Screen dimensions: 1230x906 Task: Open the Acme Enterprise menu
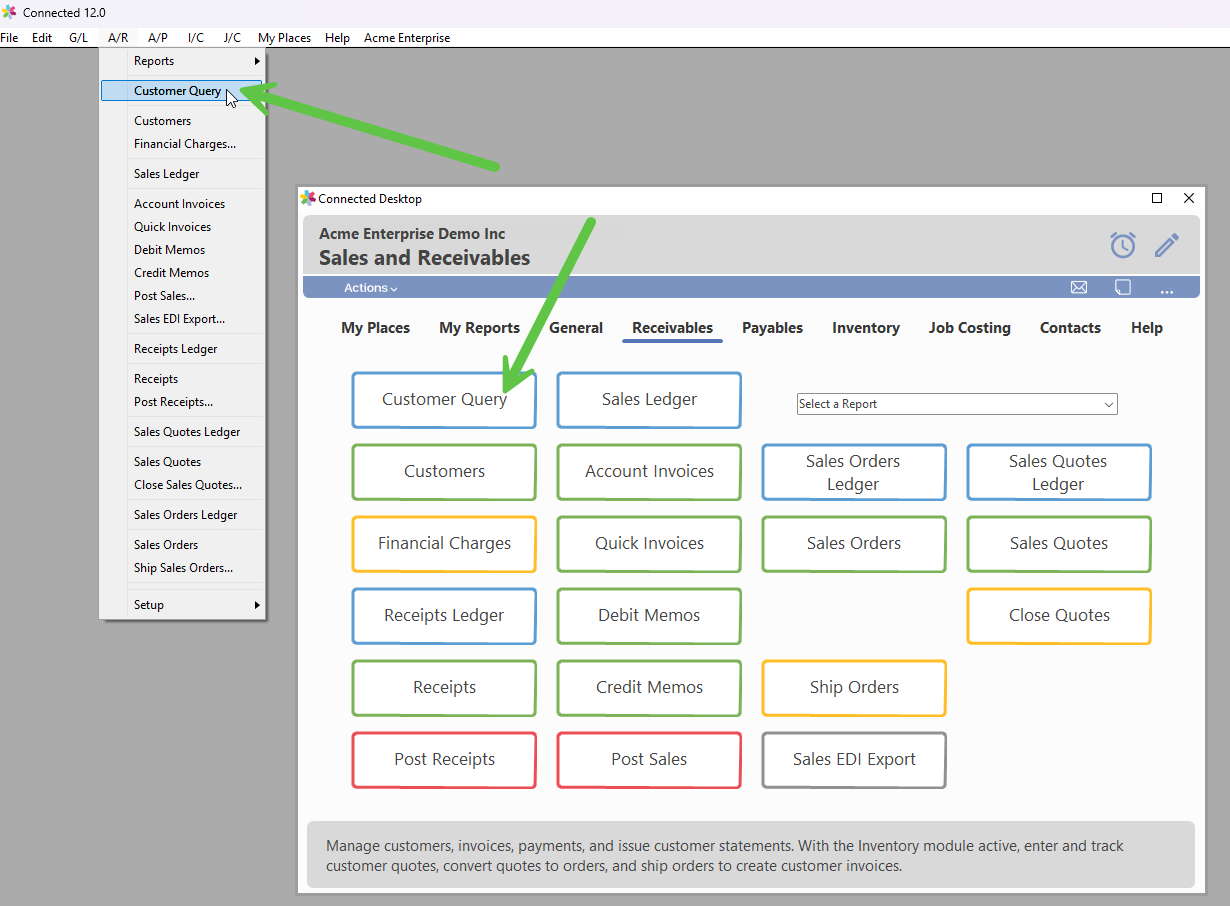point(407,38)
